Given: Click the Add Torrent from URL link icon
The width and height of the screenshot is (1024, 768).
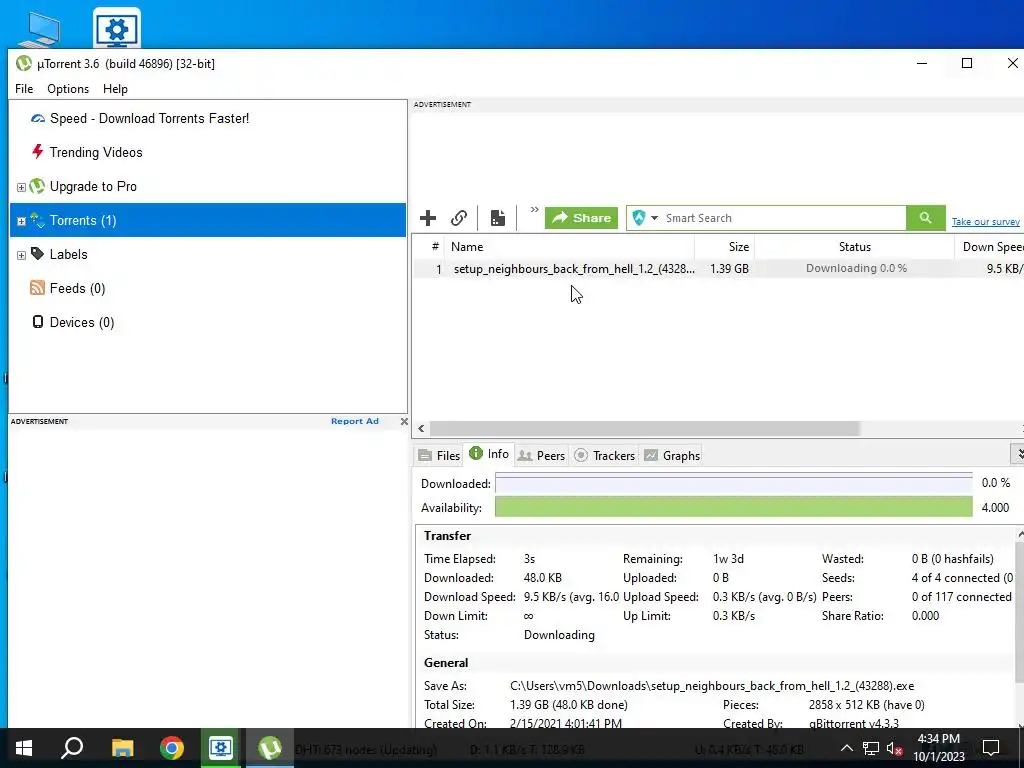Looking at the screenshot, I should tap(459, 218).
